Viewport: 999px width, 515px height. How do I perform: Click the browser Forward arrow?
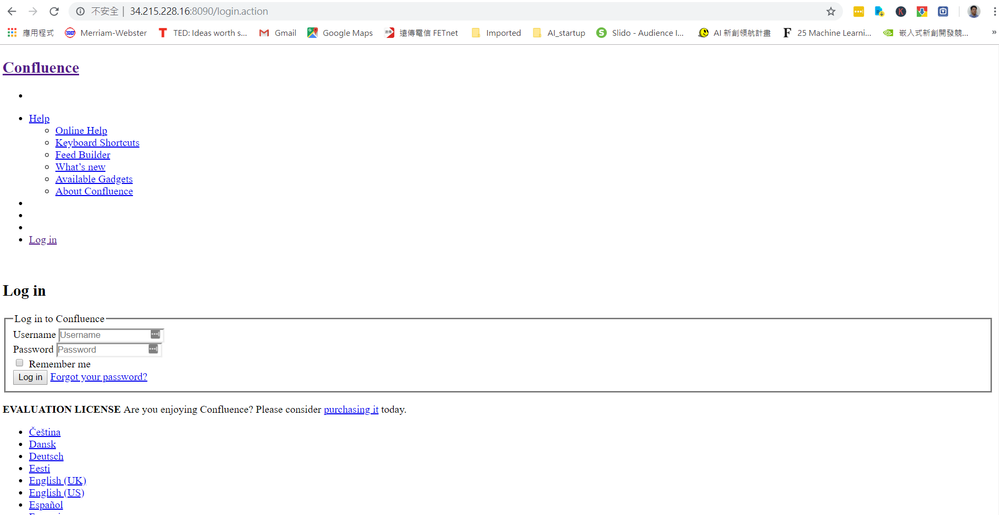point(33,11)
